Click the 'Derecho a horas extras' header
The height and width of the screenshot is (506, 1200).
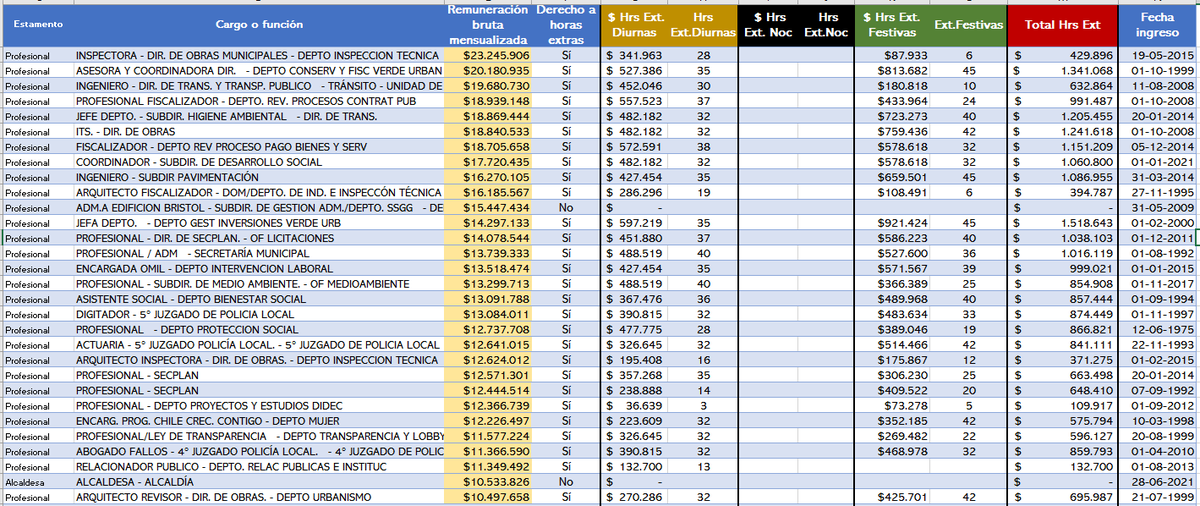[x=566, y=25]
